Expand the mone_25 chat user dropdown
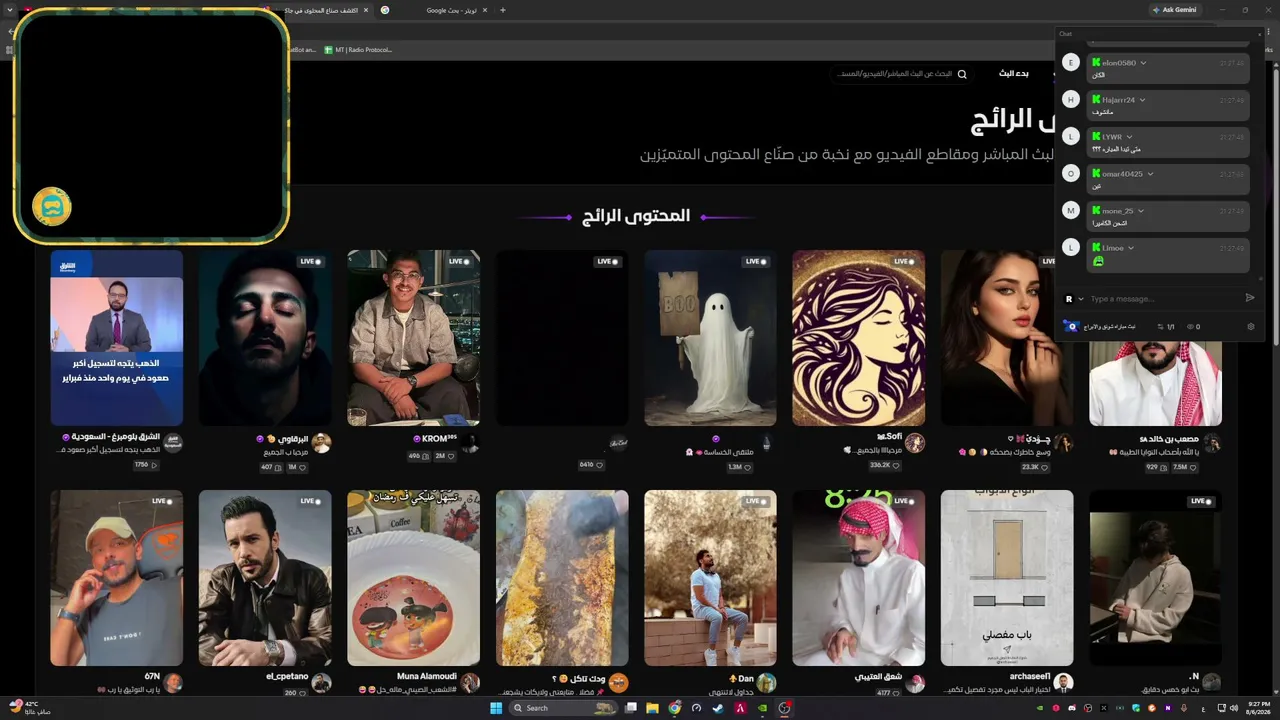This screenshot has height=720, width=1280. (x=1141, y=211)
